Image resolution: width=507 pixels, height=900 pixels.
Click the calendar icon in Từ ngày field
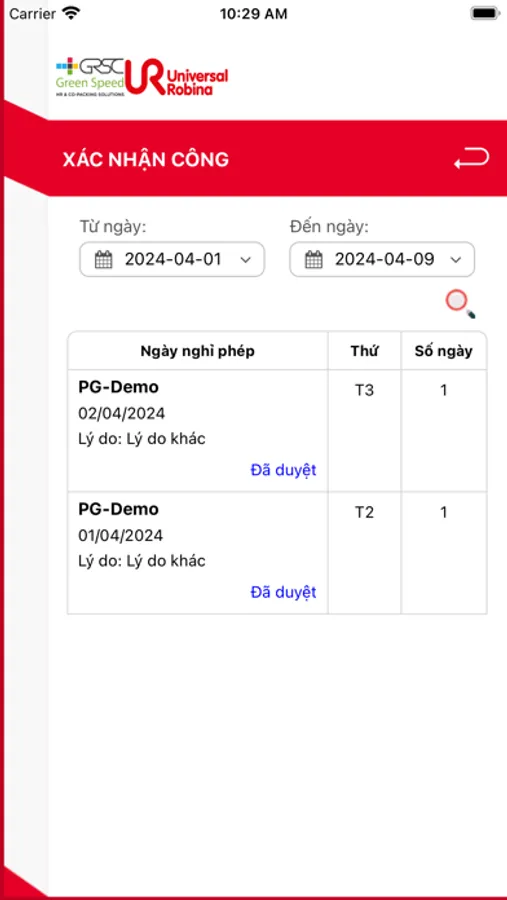point(103,259)
